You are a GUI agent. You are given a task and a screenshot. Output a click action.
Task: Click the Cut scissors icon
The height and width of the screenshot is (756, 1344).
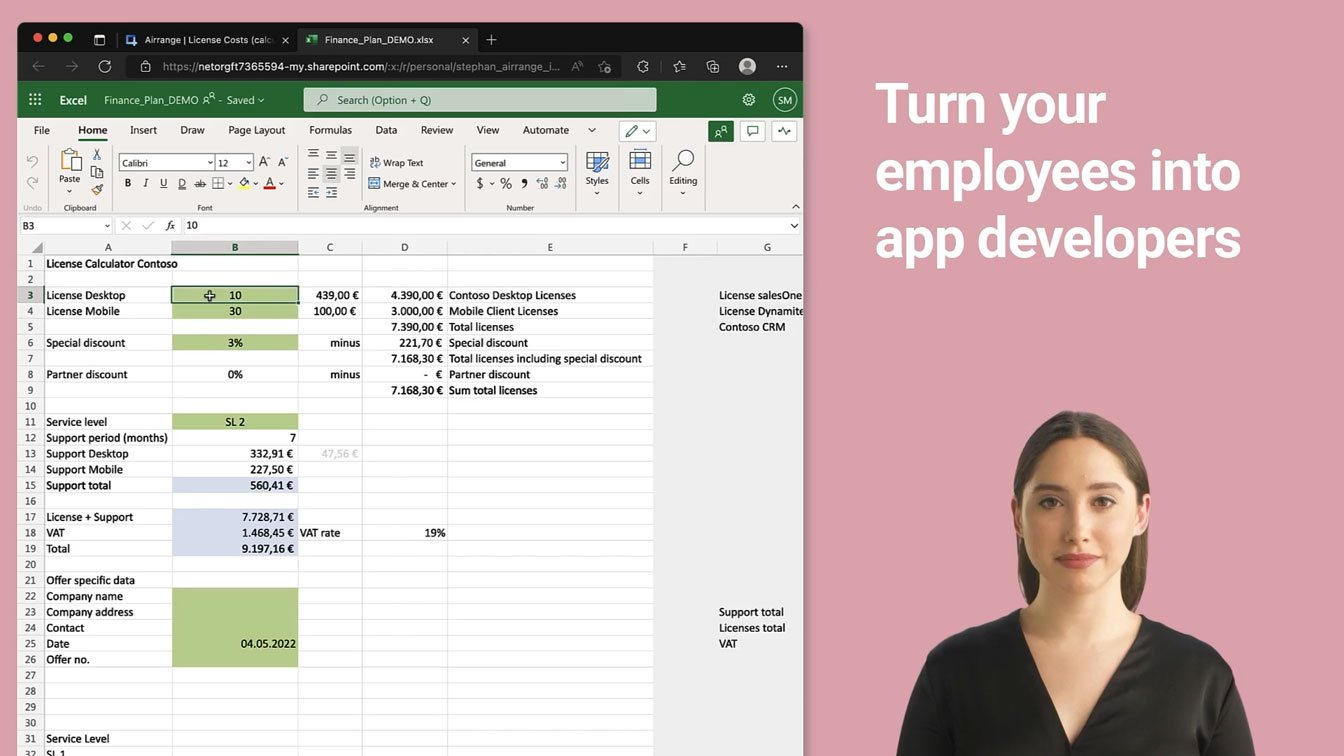click(97, 154)
